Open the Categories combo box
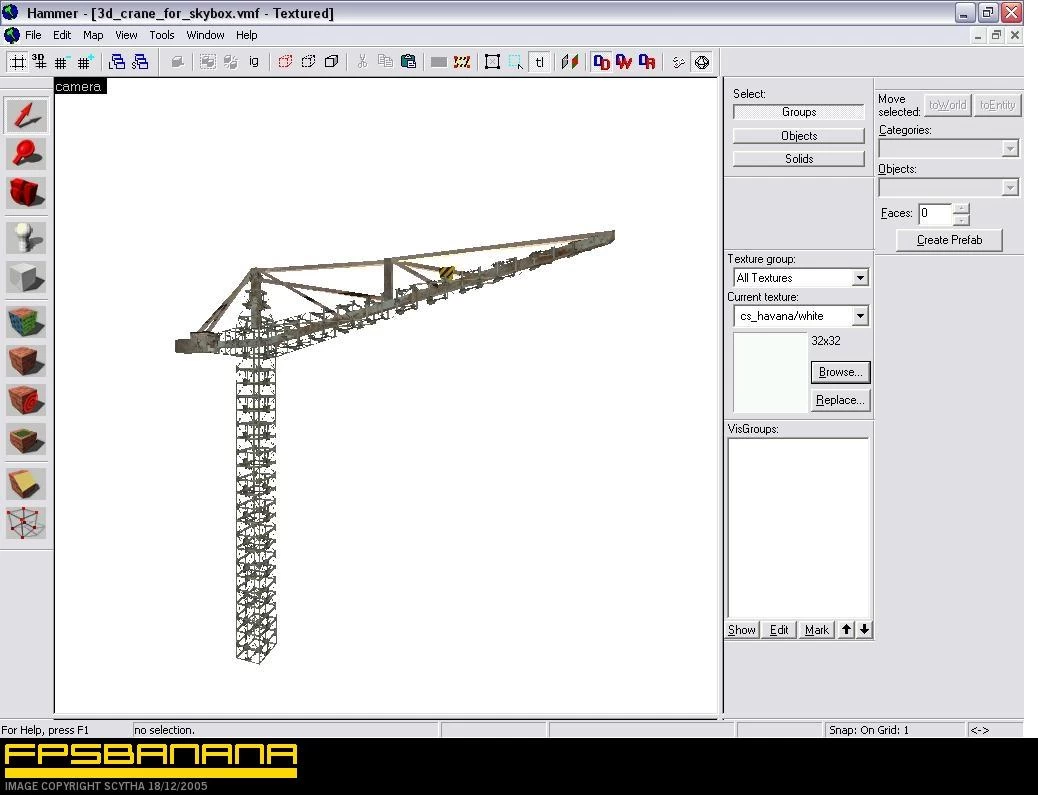1038x795 pixels. tap(948, 148)
